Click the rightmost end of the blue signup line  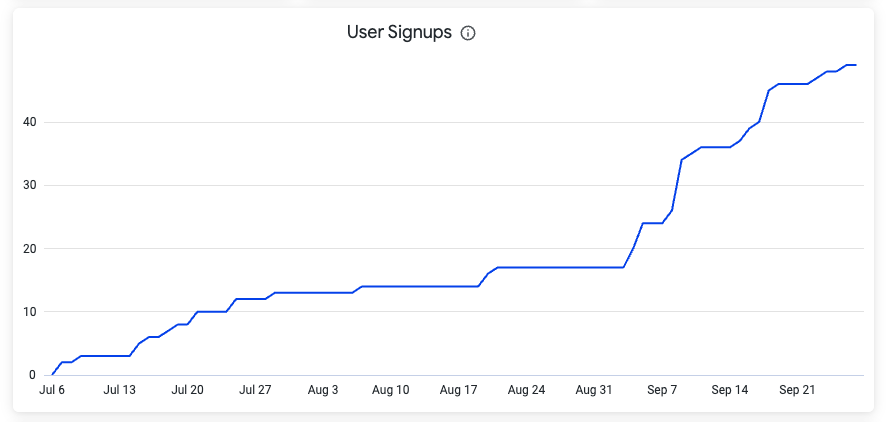[x=855, y=65]
